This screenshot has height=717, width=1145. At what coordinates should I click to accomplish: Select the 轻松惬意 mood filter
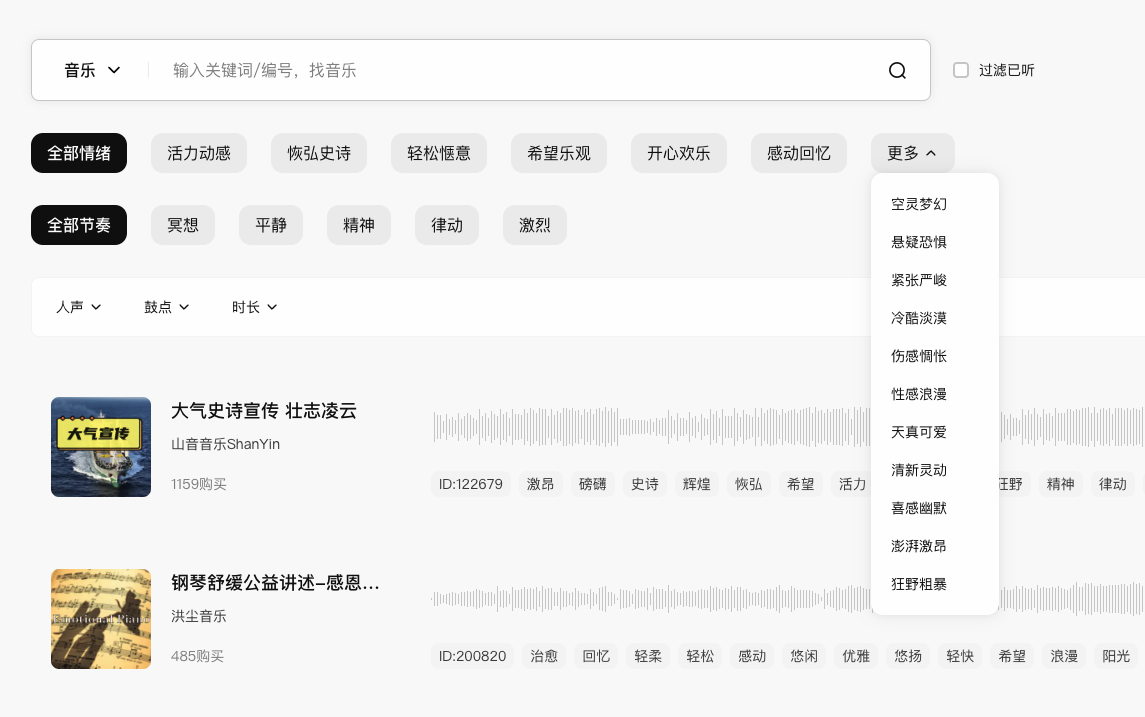coord(439,153)
